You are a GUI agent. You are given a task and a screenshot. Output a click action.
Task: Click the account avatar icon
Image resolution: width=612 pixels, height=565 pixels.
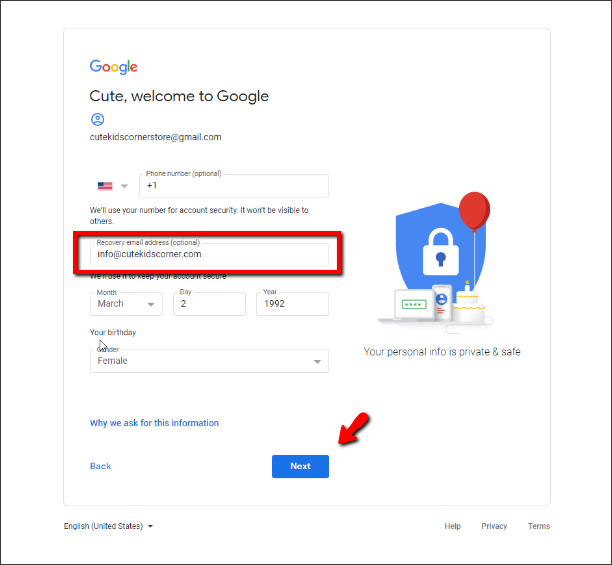(x=98, y=119)
